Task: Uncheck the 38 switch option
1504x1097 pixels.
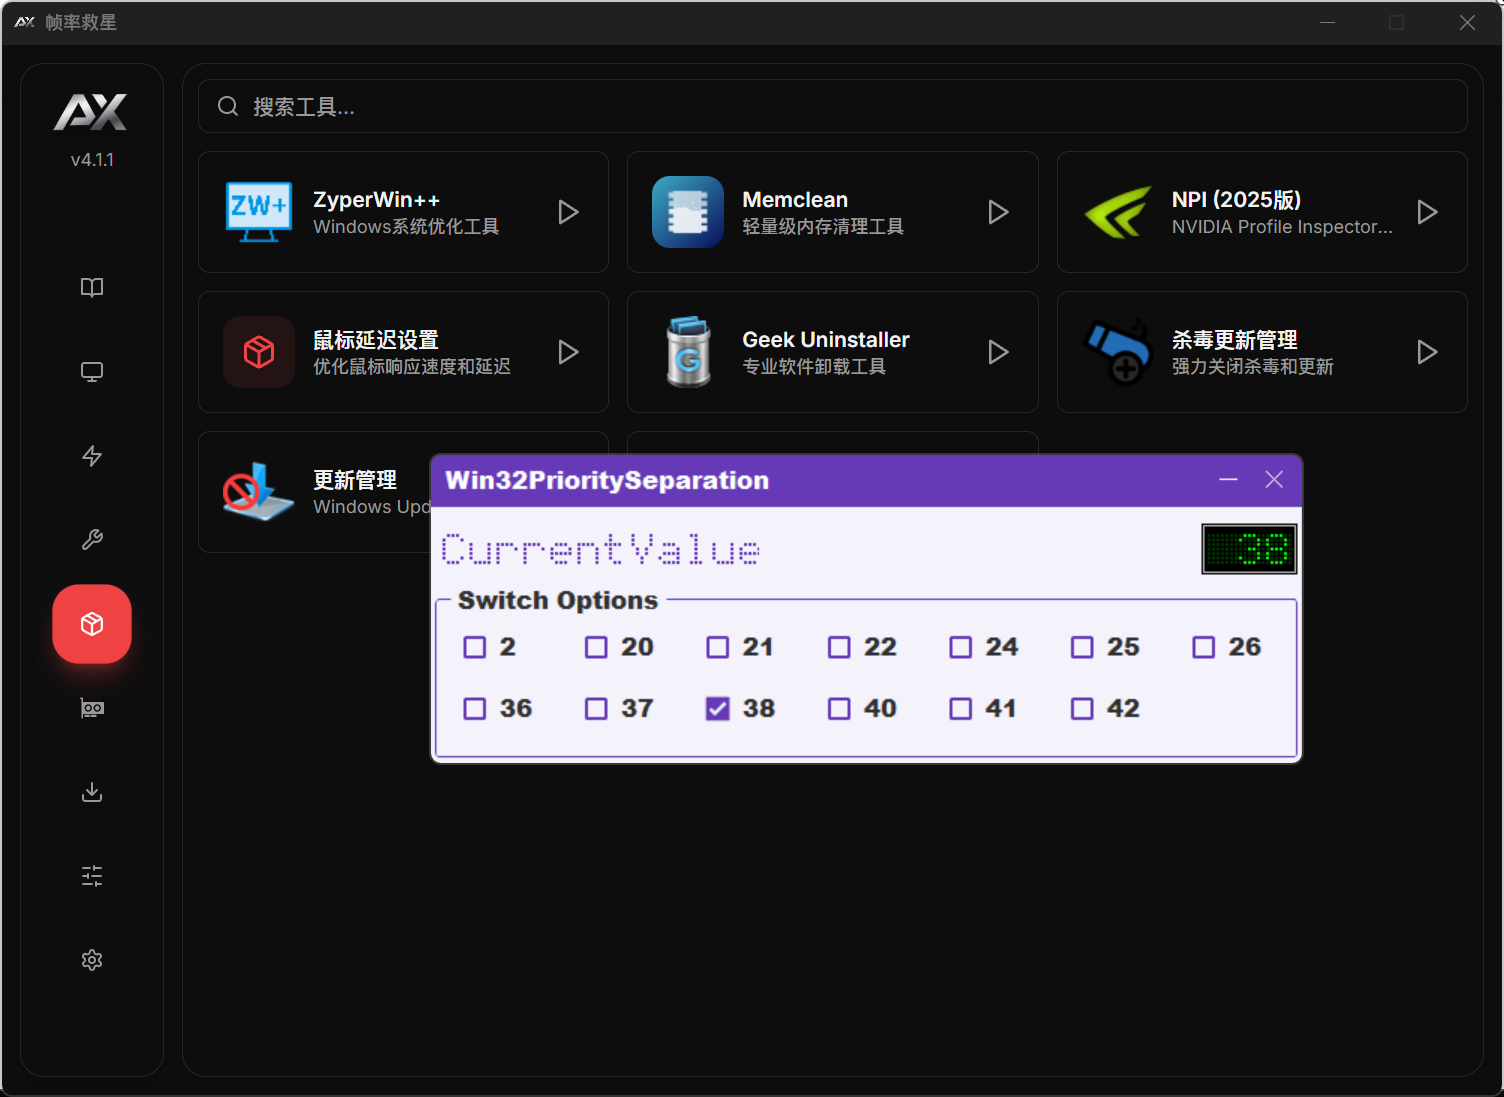Action: pos(718,709)
